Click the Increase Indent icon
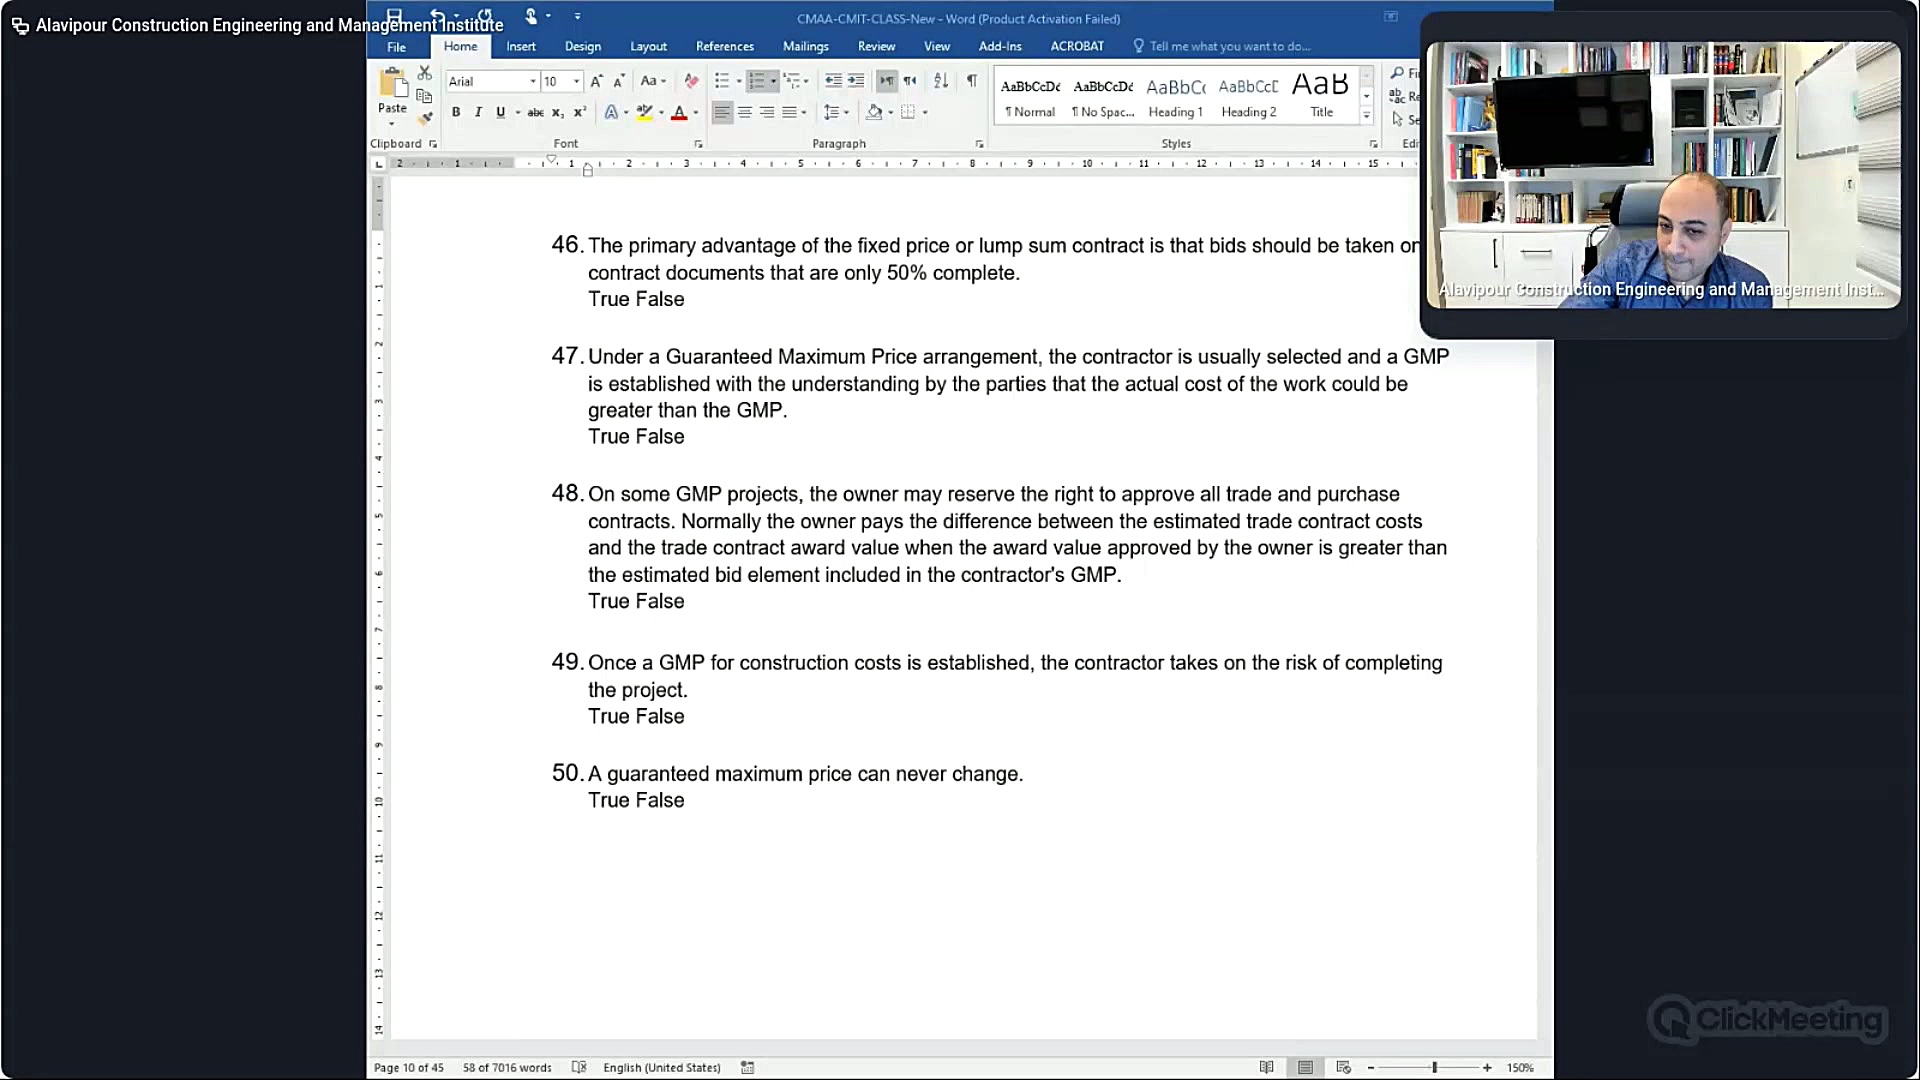The height and width of the screenshot is (1080, 1920). point(856,81)
